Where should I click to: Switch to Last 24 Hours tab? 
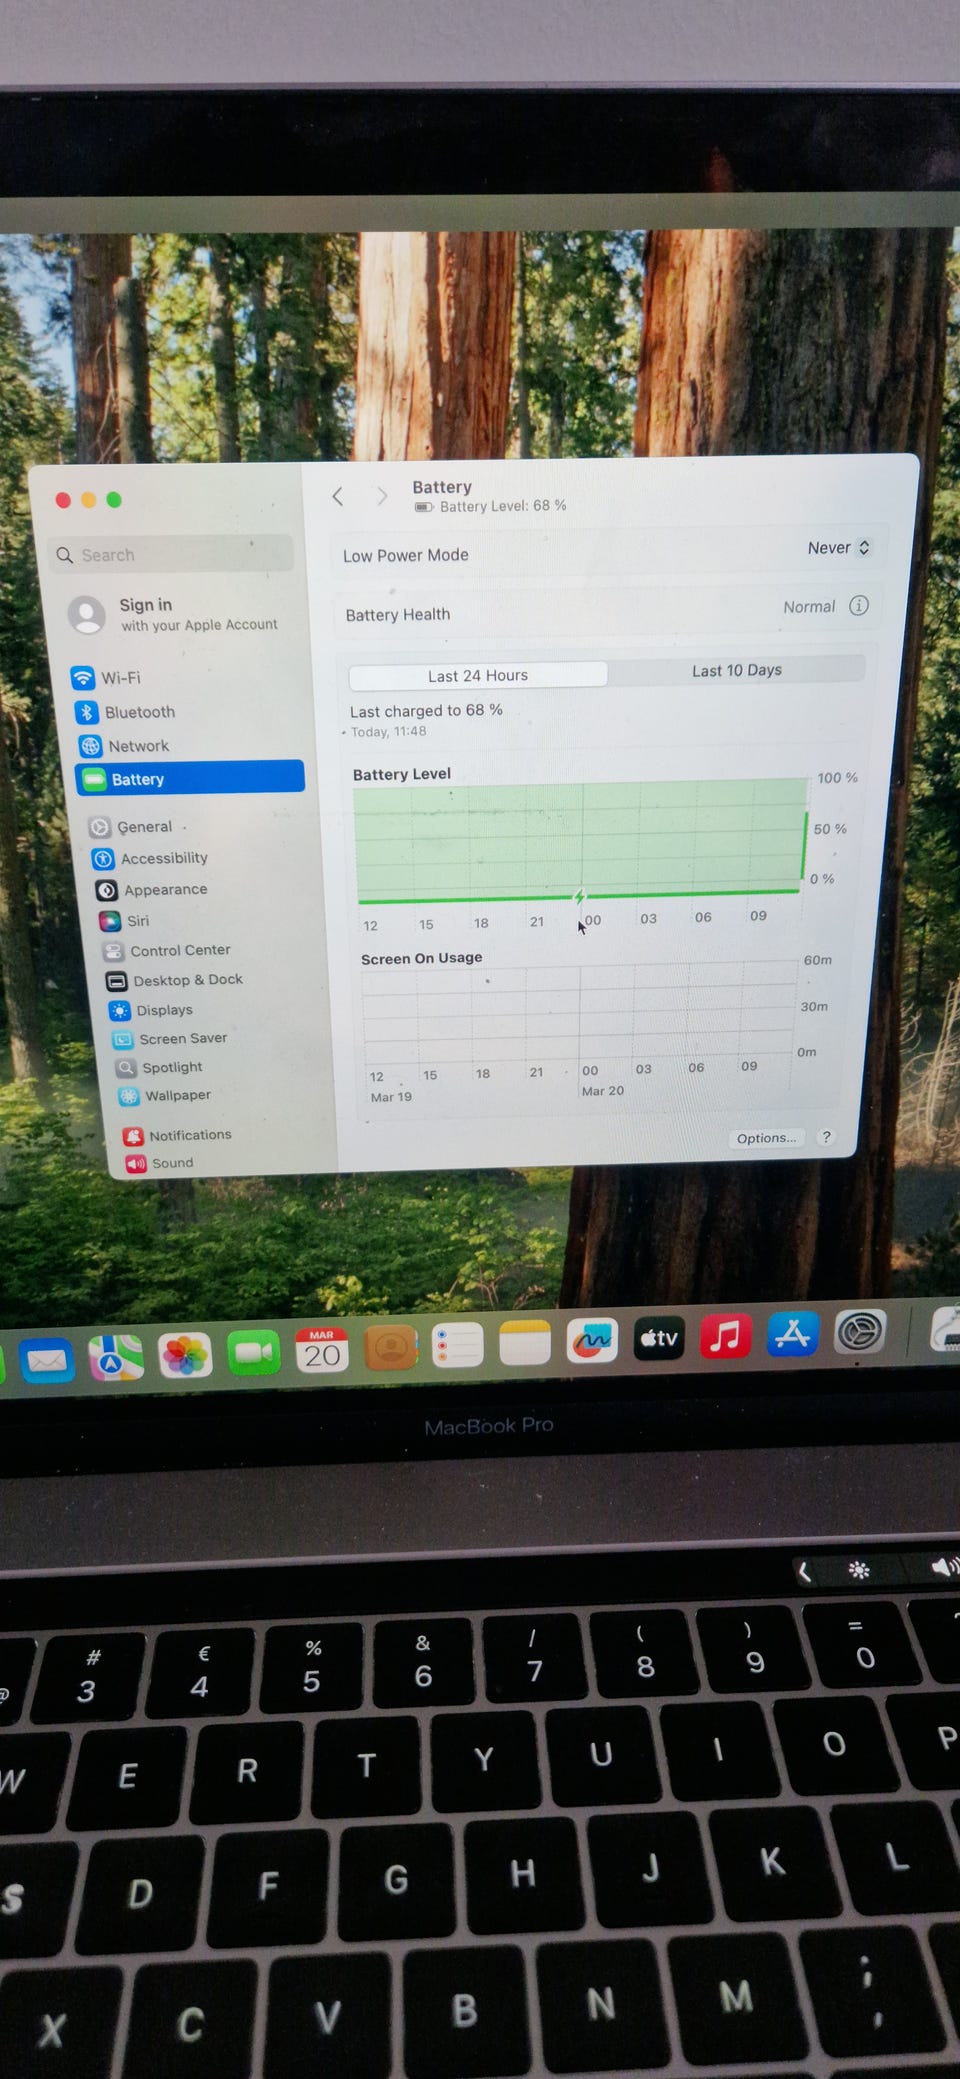[478, 675]
